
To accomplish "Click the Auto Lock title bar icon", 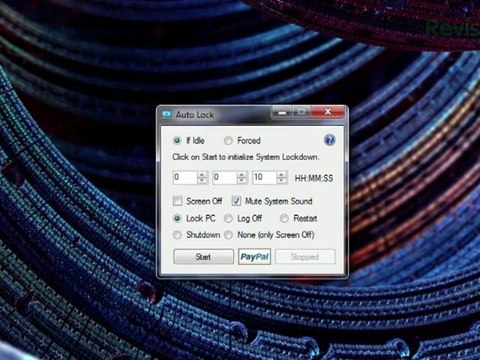I will pyautogui.click(x=167, y=114).
